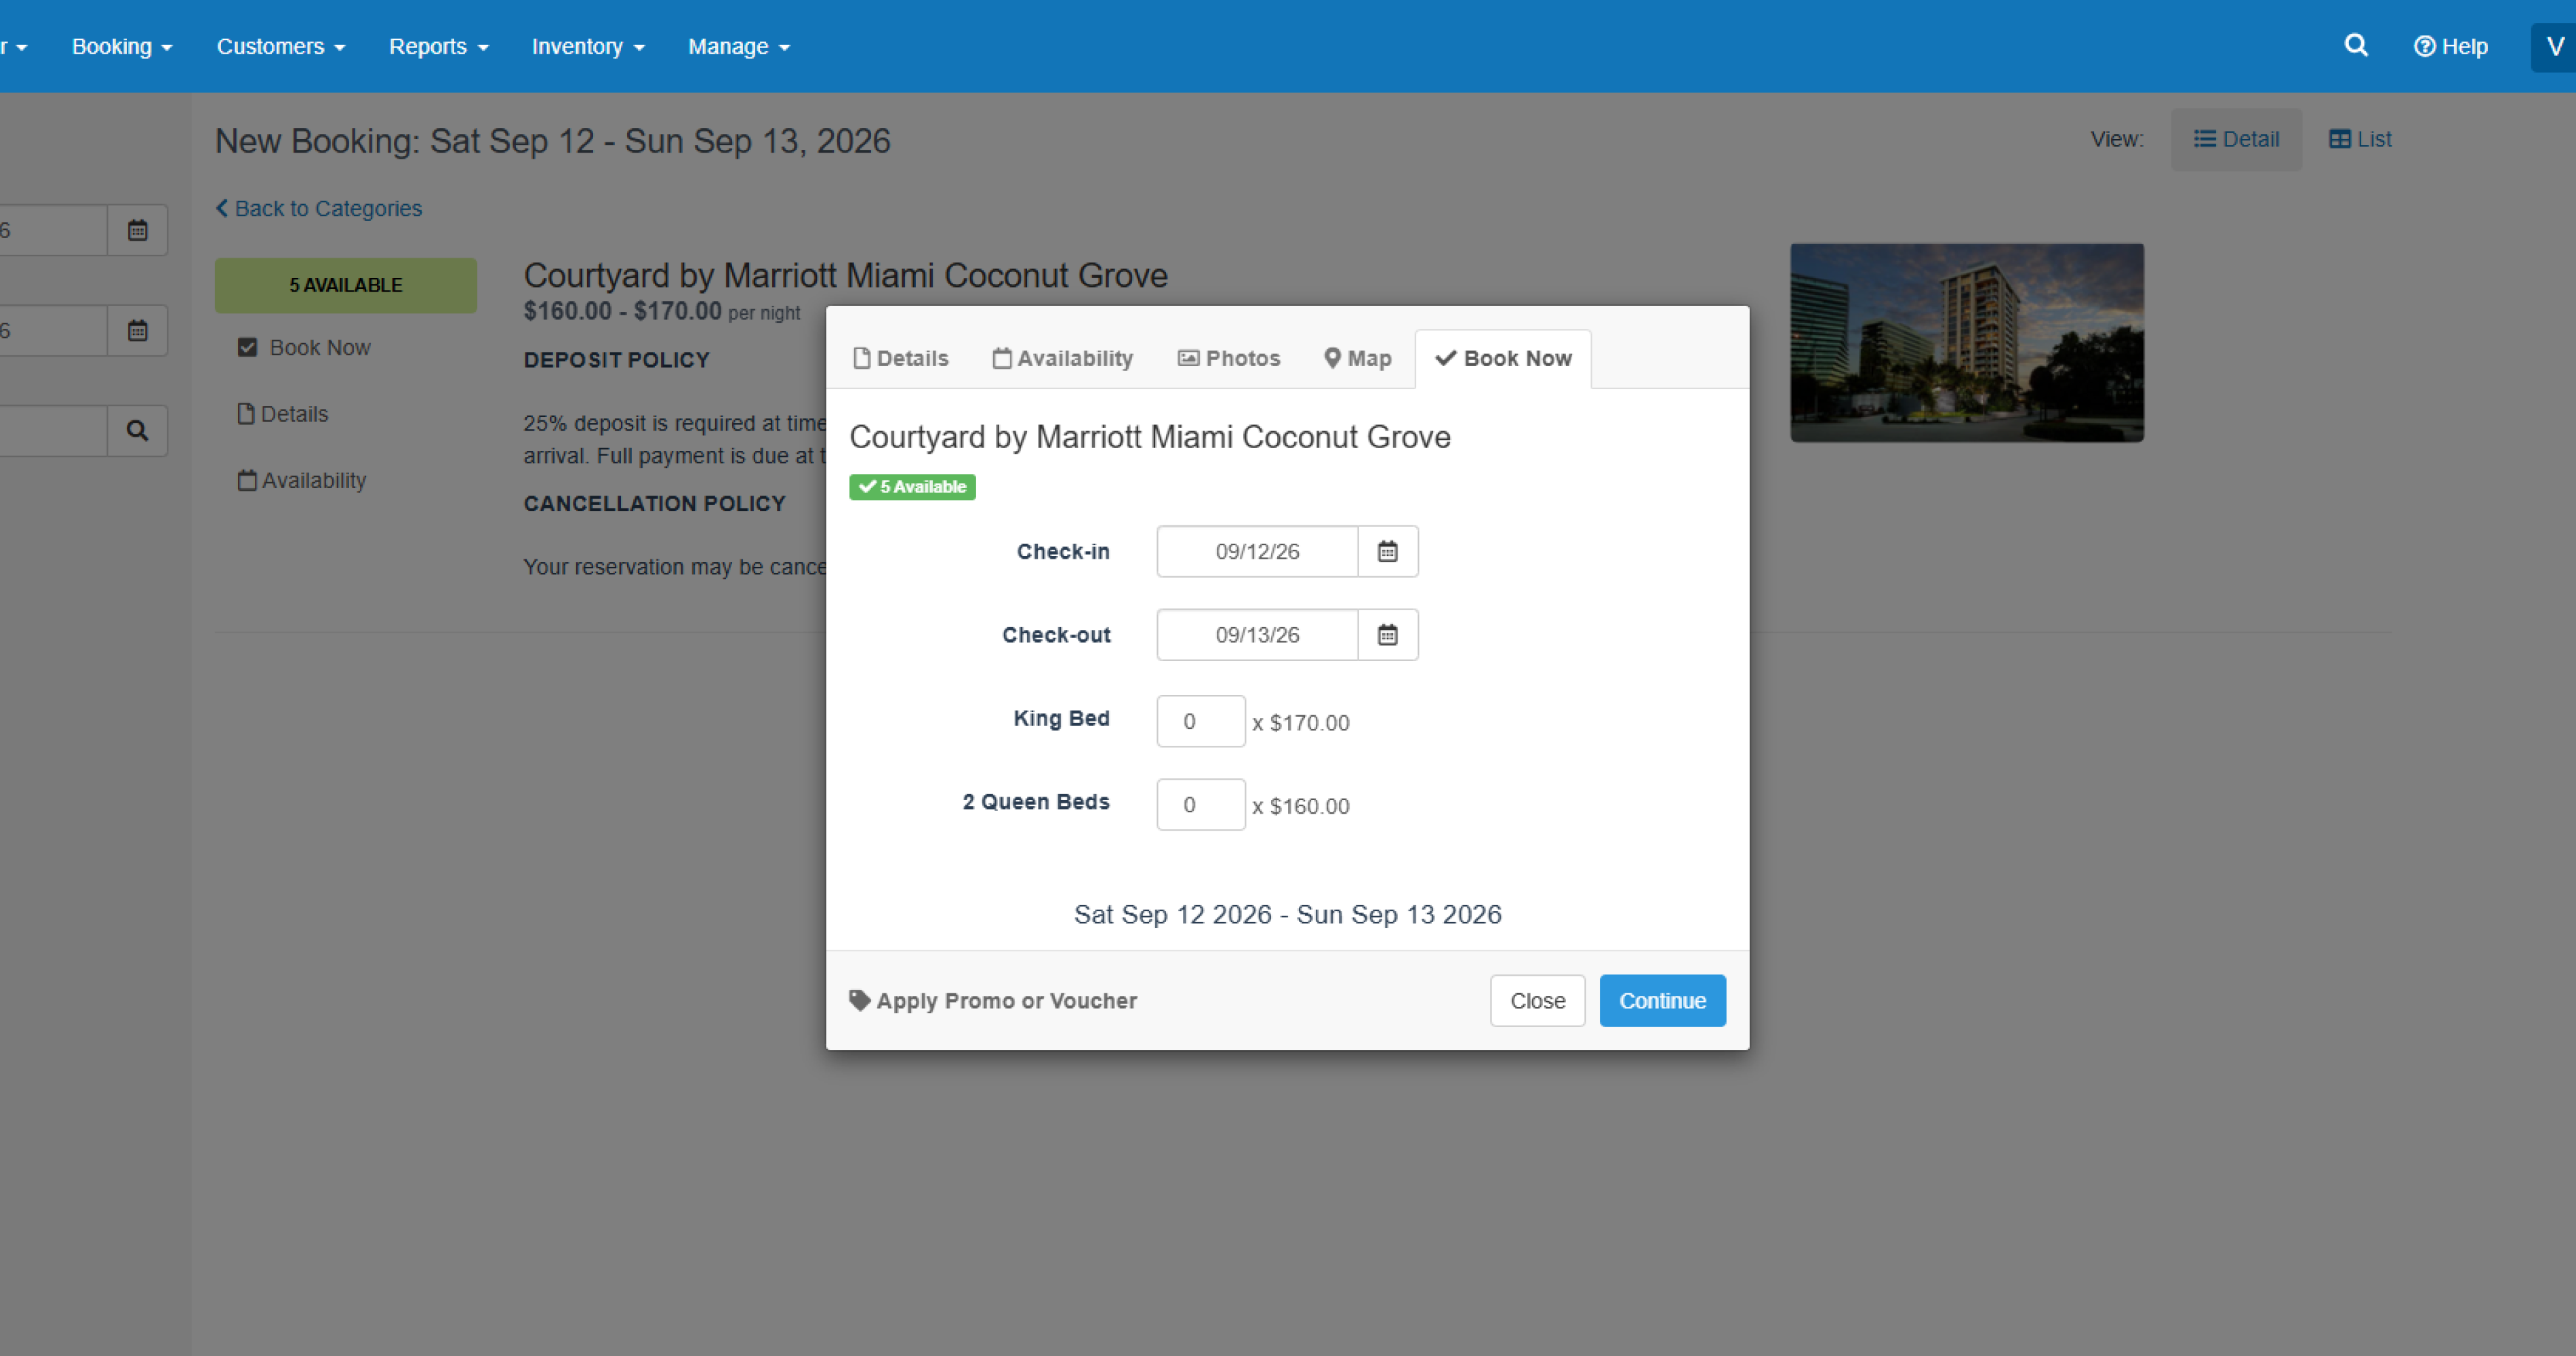Viewport: 2576px width, 1356px height.
Task: Open the Check-in calendar picker in dialog
Action: coord(1387,551)
